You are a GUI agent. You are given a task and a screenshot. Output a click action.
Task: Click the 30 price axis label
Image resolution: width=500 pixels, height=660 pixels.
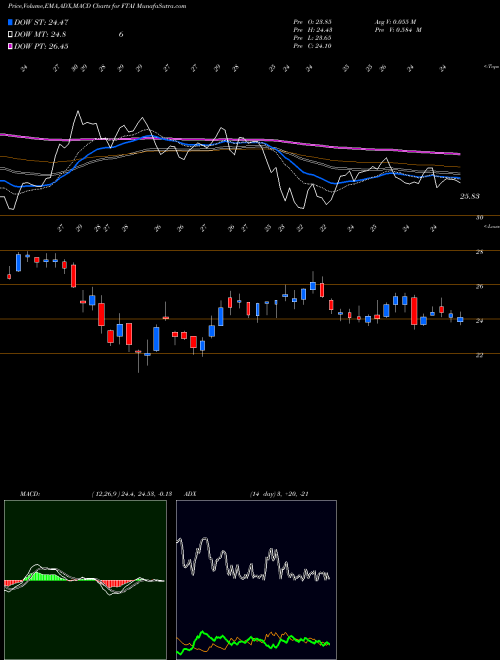(x=479, y=218)
